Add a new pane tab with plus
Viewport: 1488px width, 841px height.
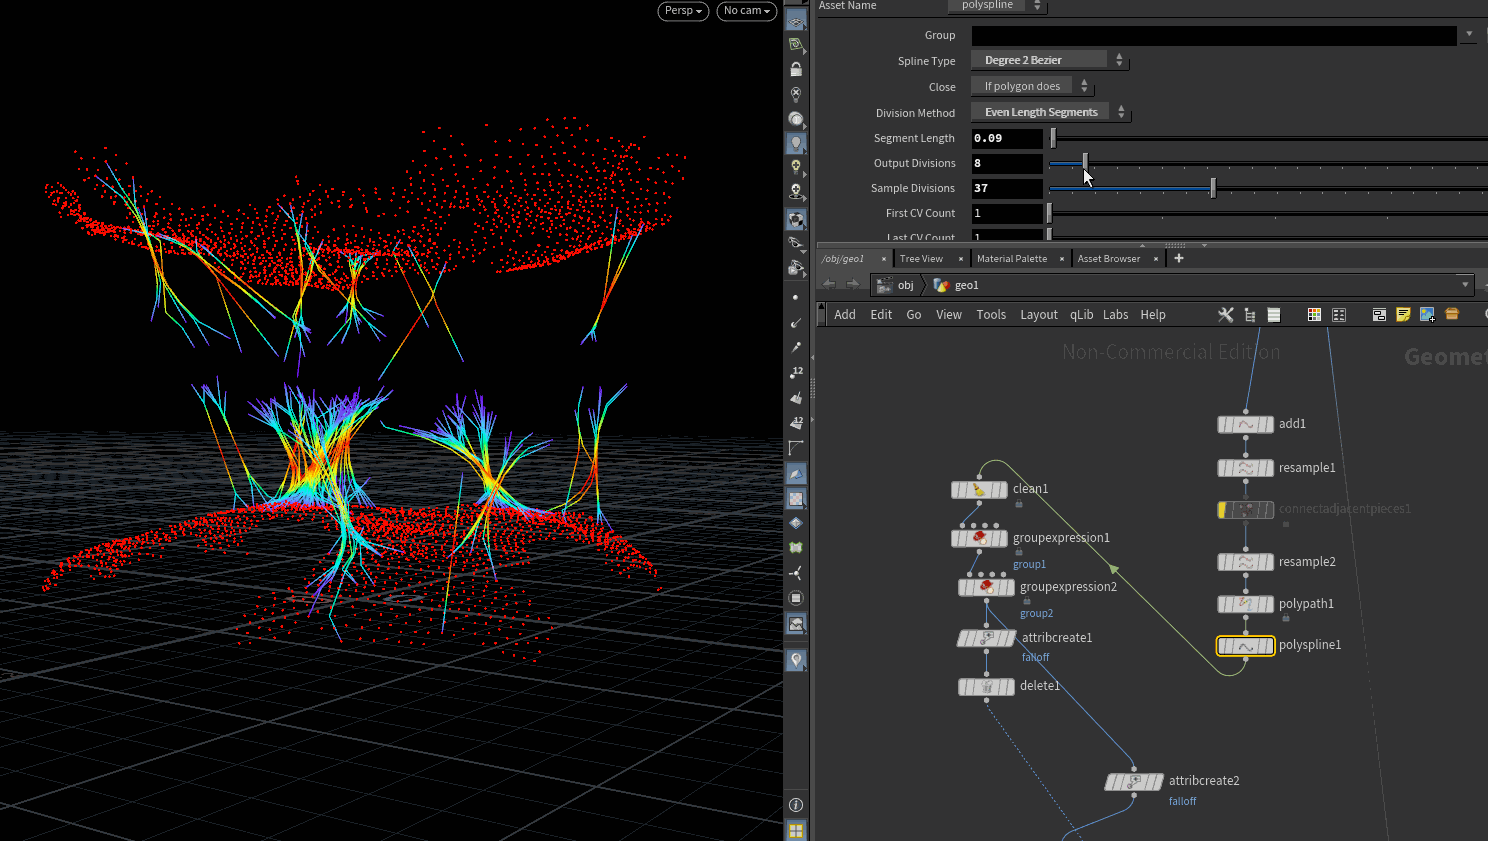[1179, 258]
